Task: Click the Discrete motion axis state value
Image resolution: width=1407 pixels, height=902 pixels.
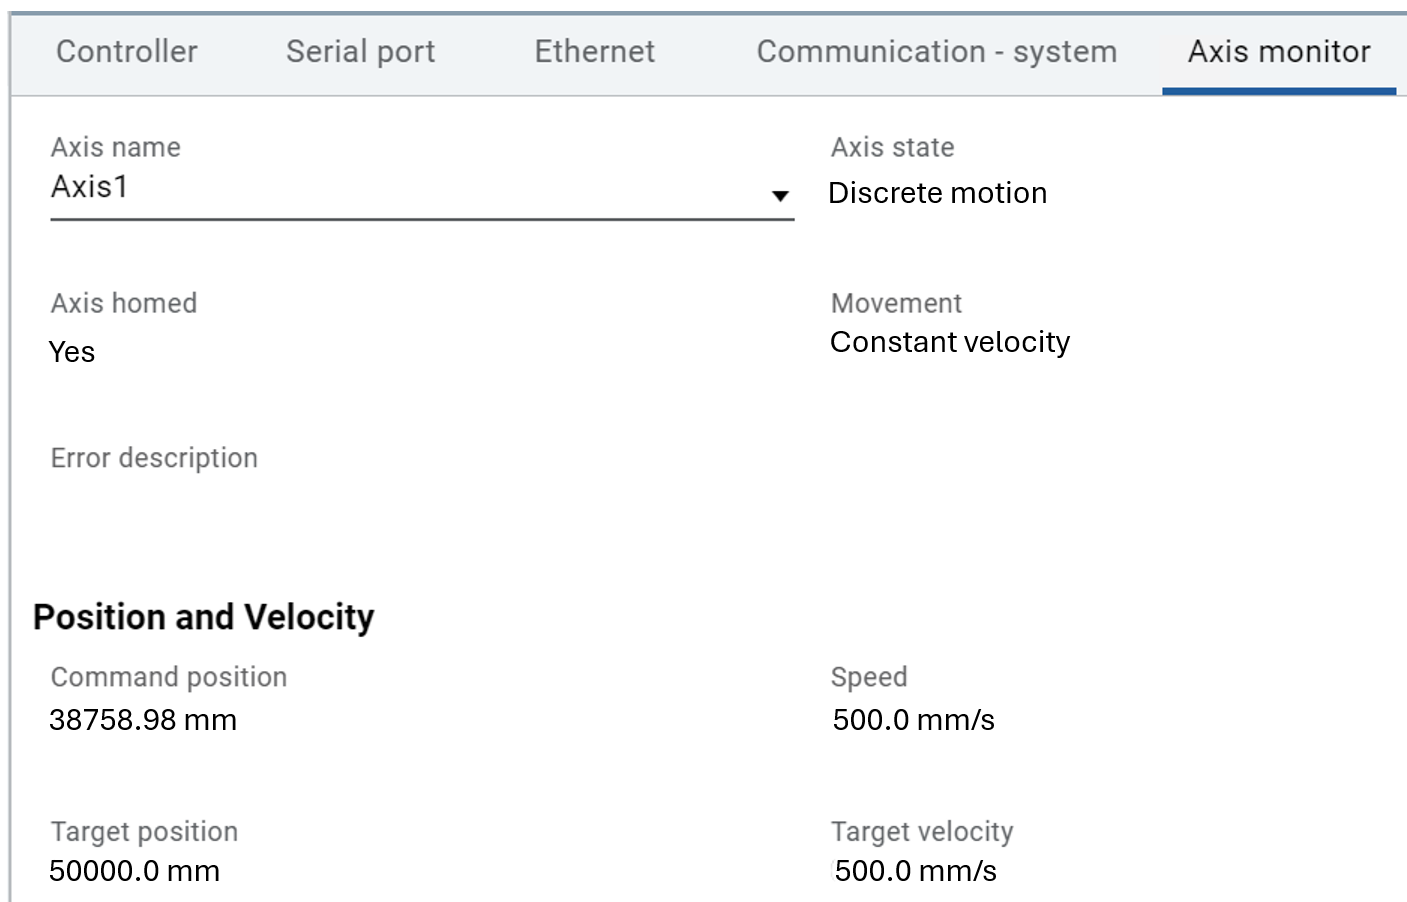Action: click(937, 193)
